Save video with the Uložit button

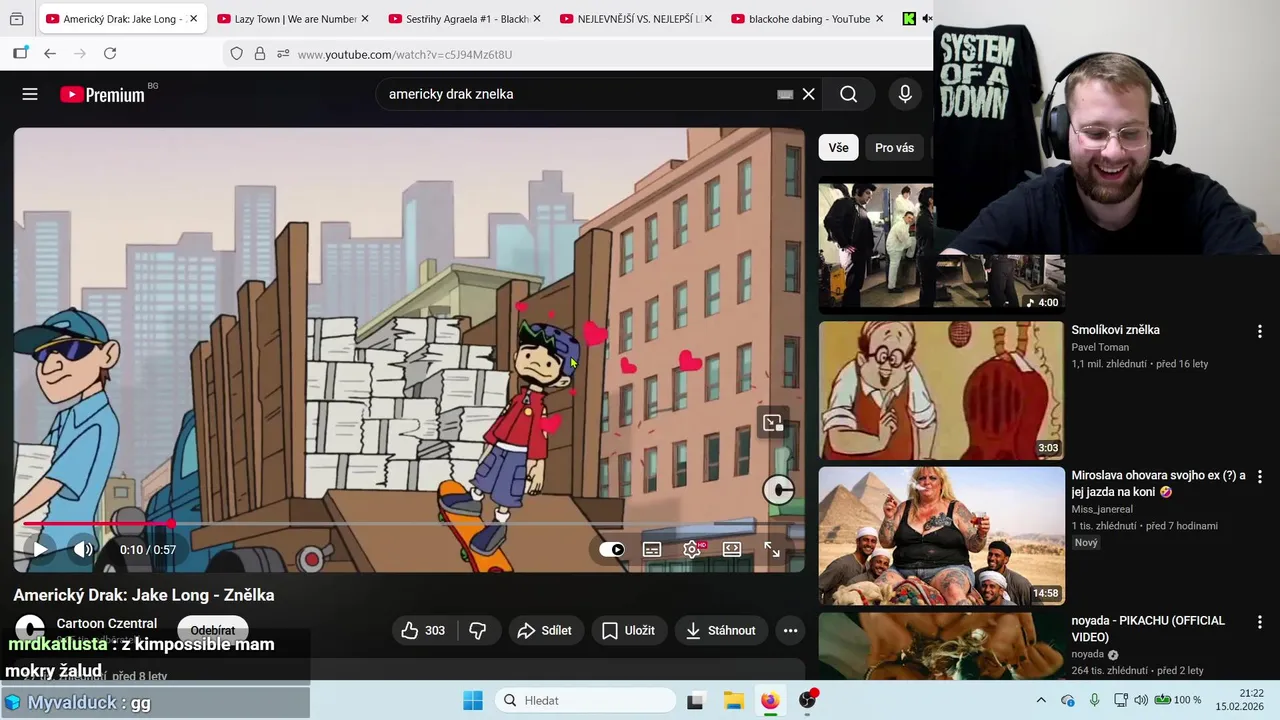click(x=628, y=630)
